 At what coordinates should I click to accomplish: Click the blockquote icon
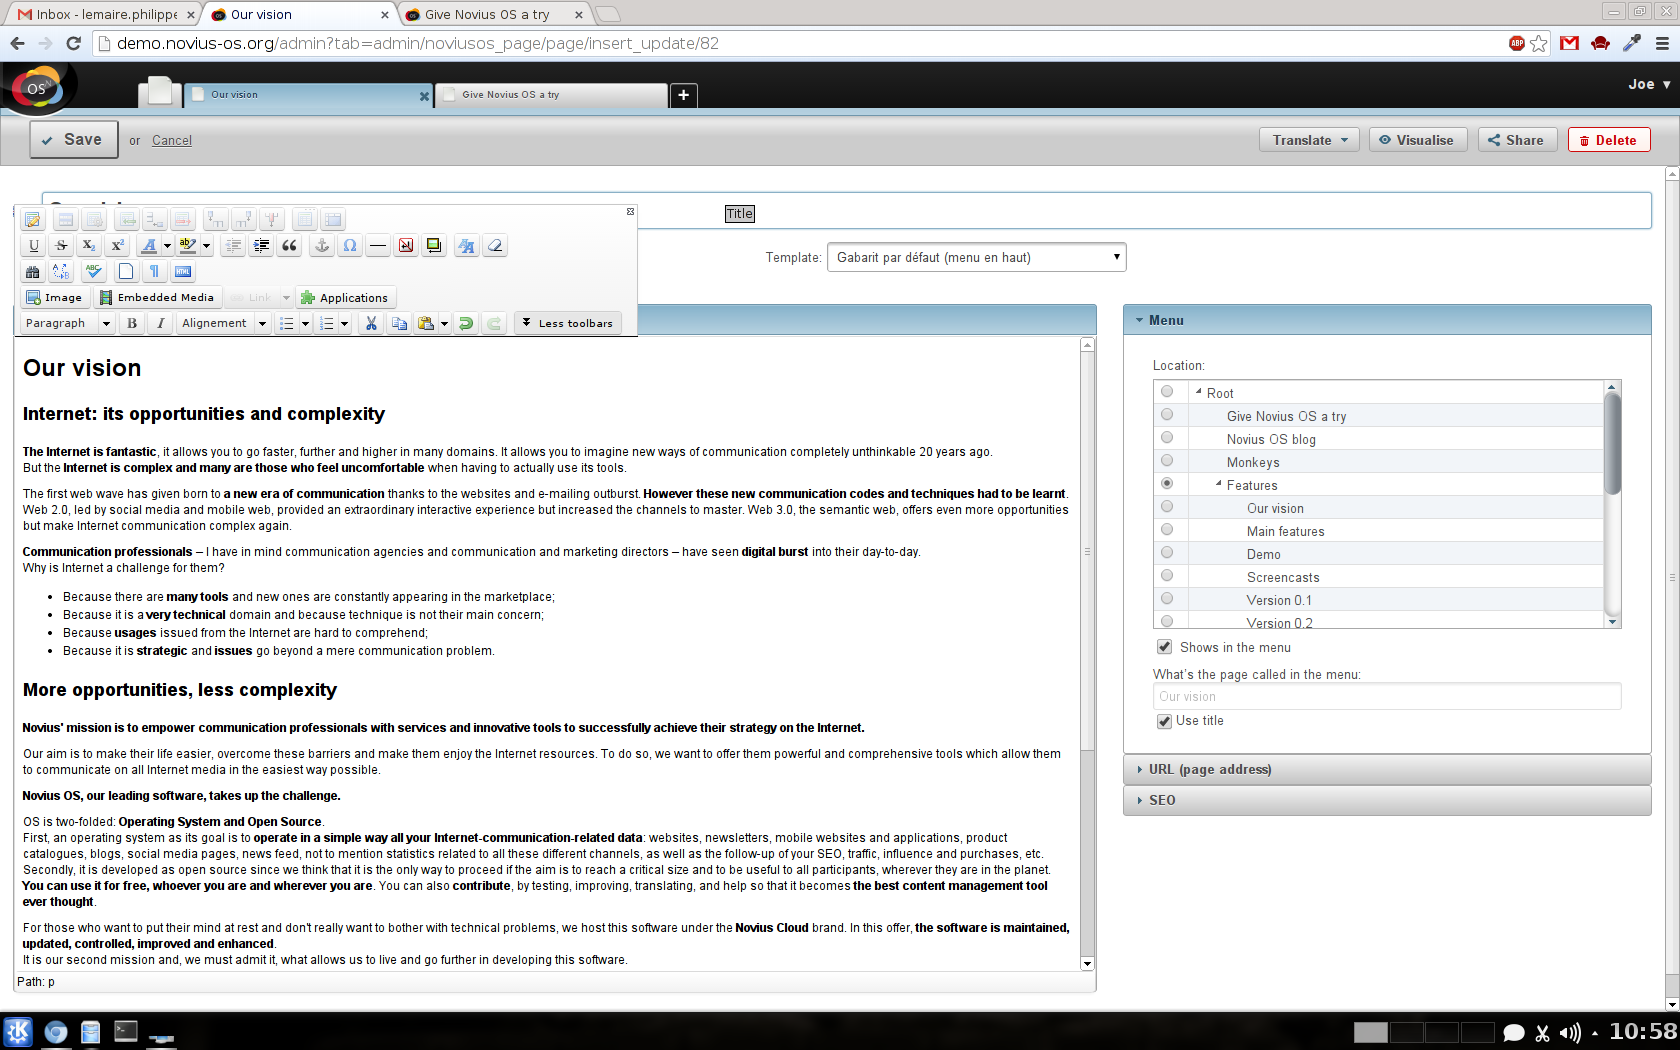pos(289,246)
